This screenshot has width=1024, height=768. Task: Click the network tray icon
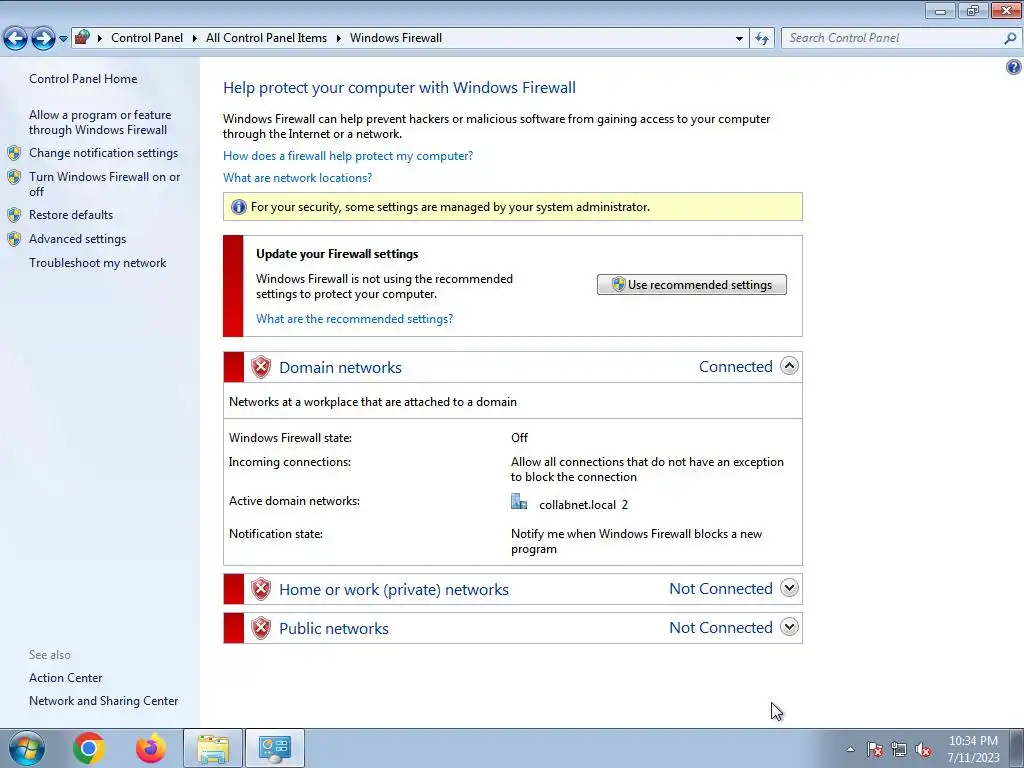899,750
